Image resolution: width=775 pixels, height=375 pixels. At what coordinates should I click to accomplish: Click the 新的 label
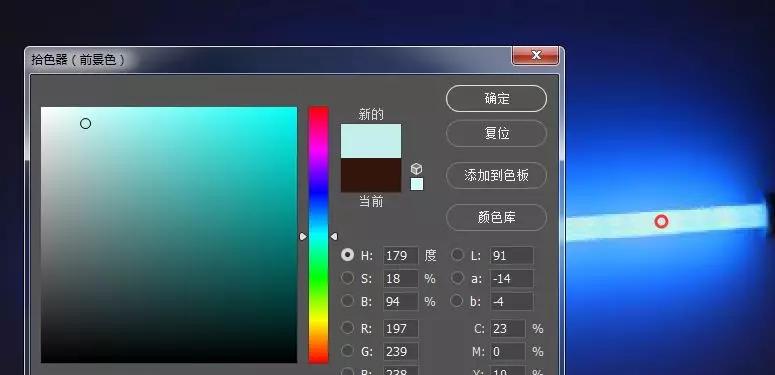pyautogui.click(x=371, y=115)
